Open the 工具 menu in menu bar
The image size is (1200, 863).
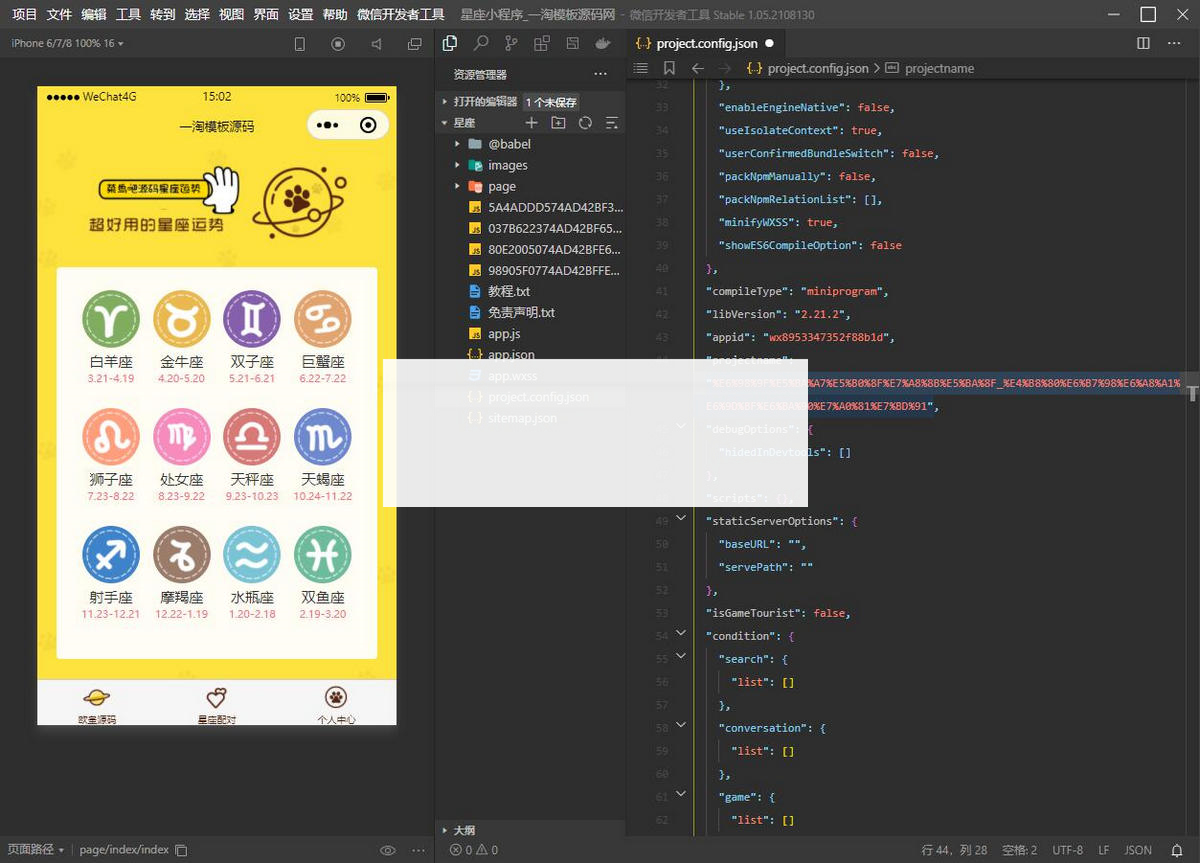click(128, 14)
